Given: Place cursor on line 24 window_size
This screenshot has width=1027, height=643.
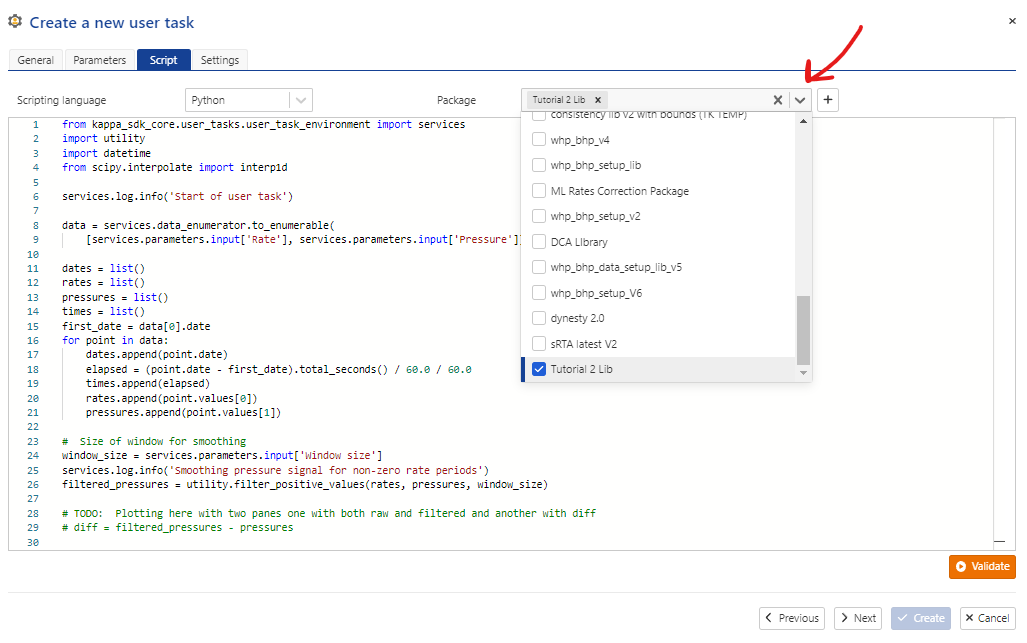Looking at the screenshot, I should (x=222, y=455).
